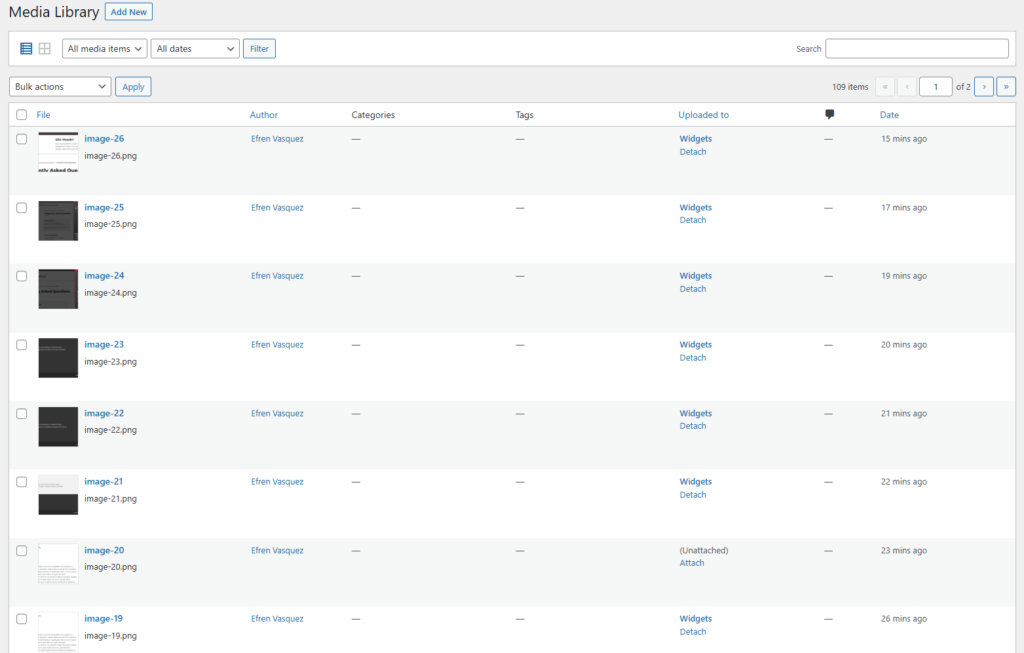Open the Bulk actions dropdown
Screen dimensions: 1024x653
59,86
